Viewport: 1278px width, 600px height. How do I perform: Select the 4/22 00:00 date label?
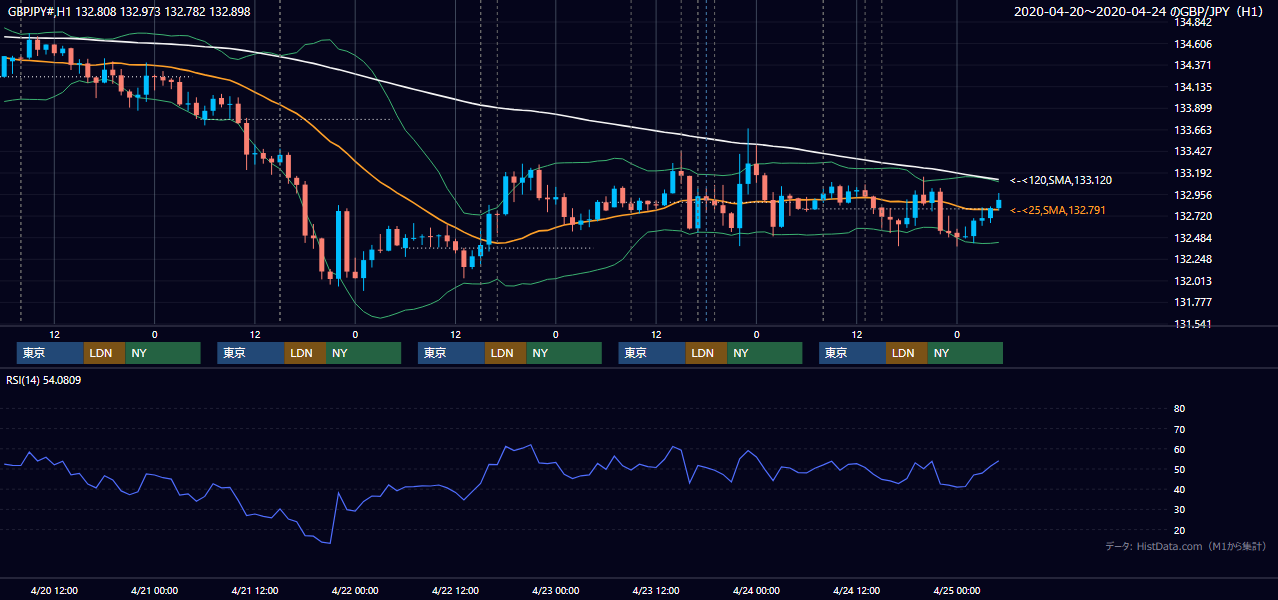355,590
